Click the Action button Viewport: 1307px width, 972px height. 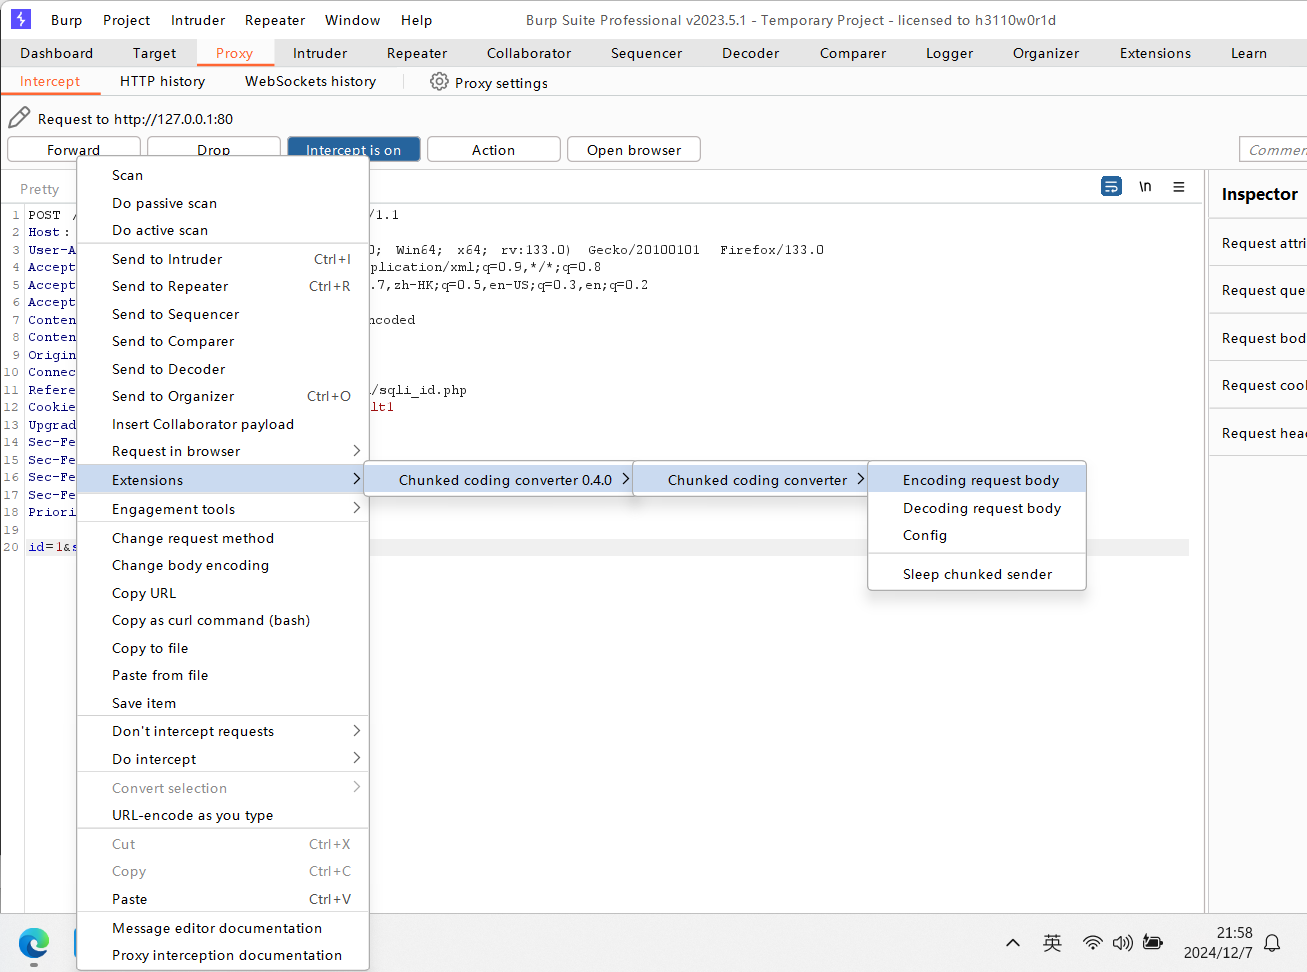(x=493, y=149)
